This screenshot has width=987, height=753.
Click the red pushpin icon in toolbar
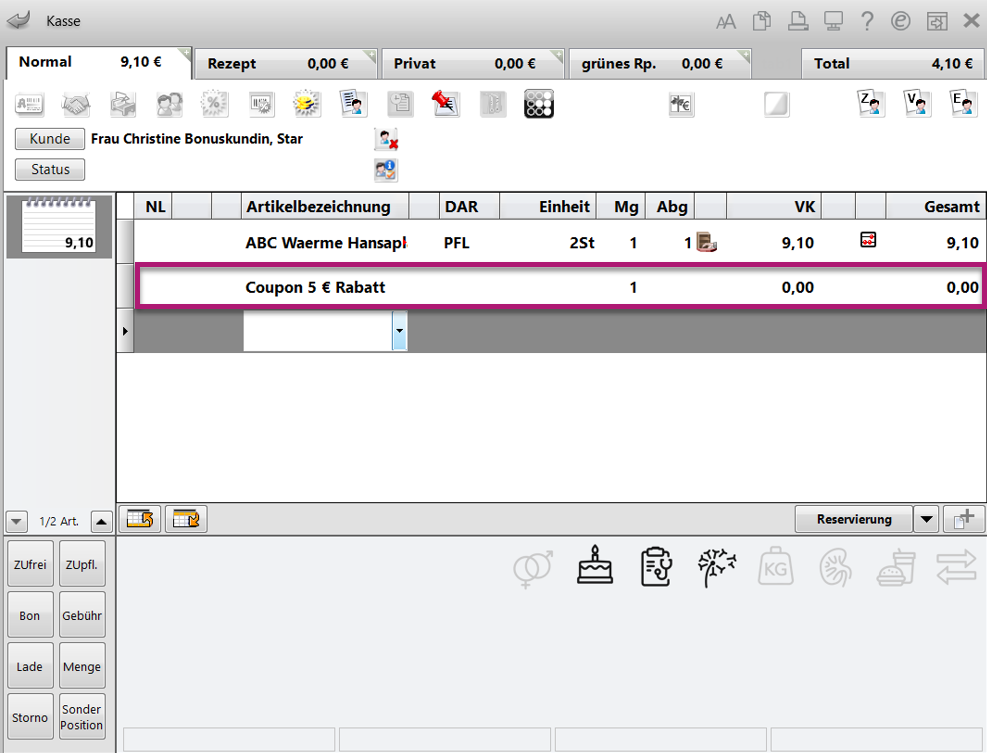pos(444,103)
